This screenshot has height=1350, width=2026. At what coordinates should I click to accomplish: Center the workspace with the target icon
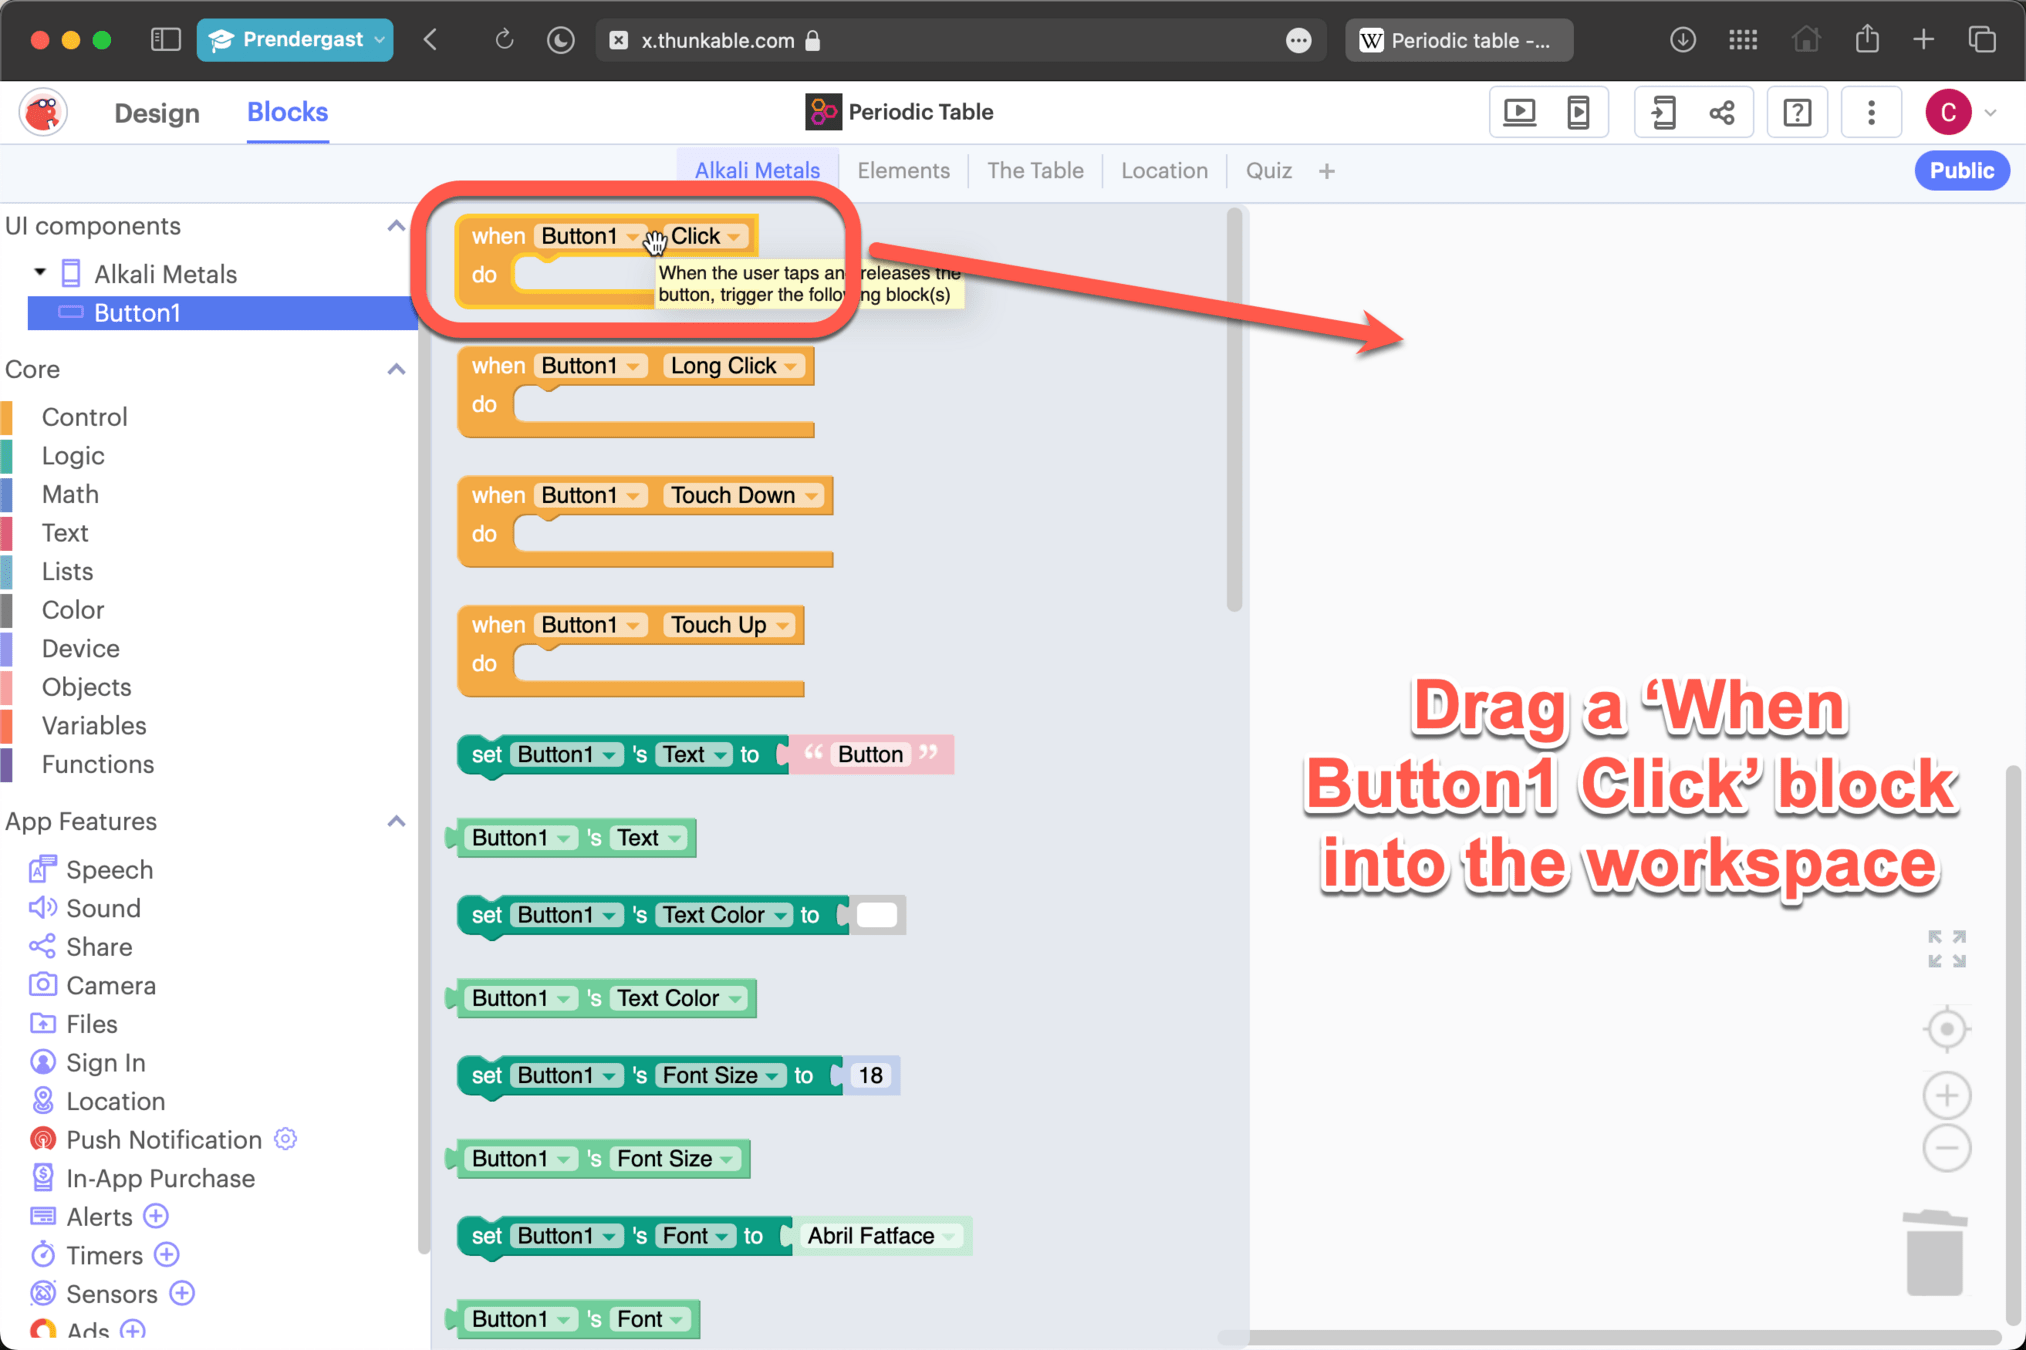pyautogui.click(x=1946, y=1029)
